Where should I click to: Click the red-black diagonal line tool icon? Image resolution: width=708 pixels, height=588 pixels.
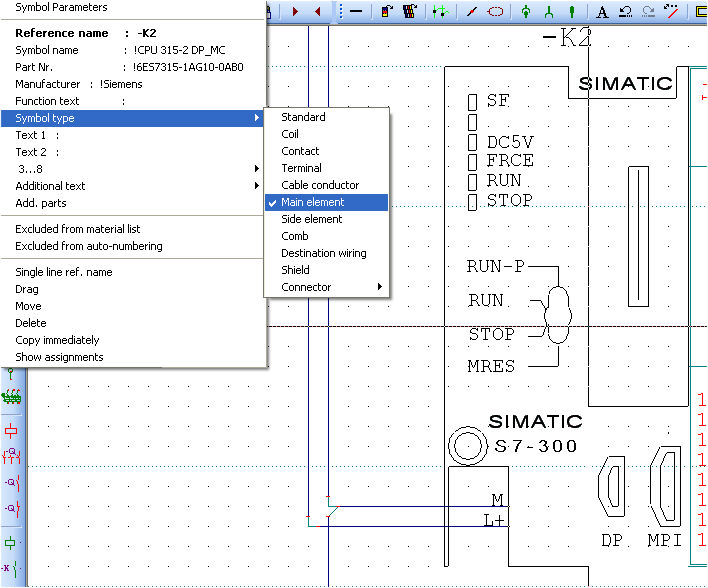click(472, 11)
